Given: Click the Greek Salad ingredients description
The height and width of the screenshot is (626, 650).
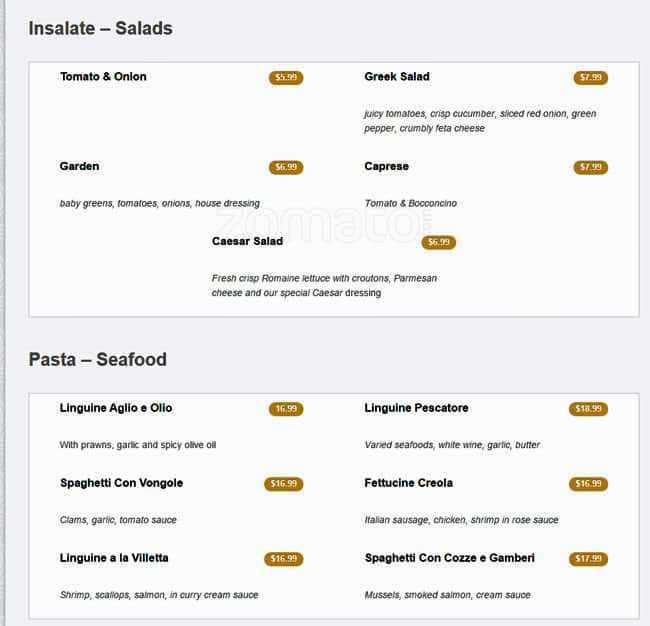Looking at the screenshot, I should [480, 121].
